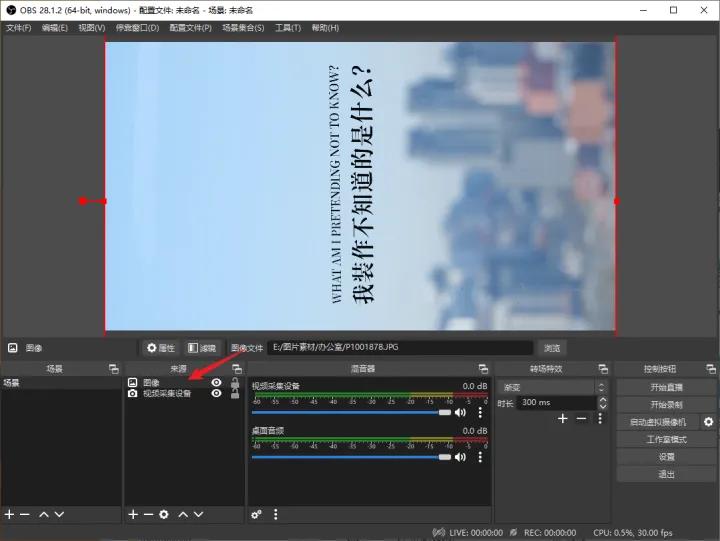Image resolution: width=720 pixels, height=541 pixels.
Task: Open virtual camera settings gear icon
Action: coord(709,422)
